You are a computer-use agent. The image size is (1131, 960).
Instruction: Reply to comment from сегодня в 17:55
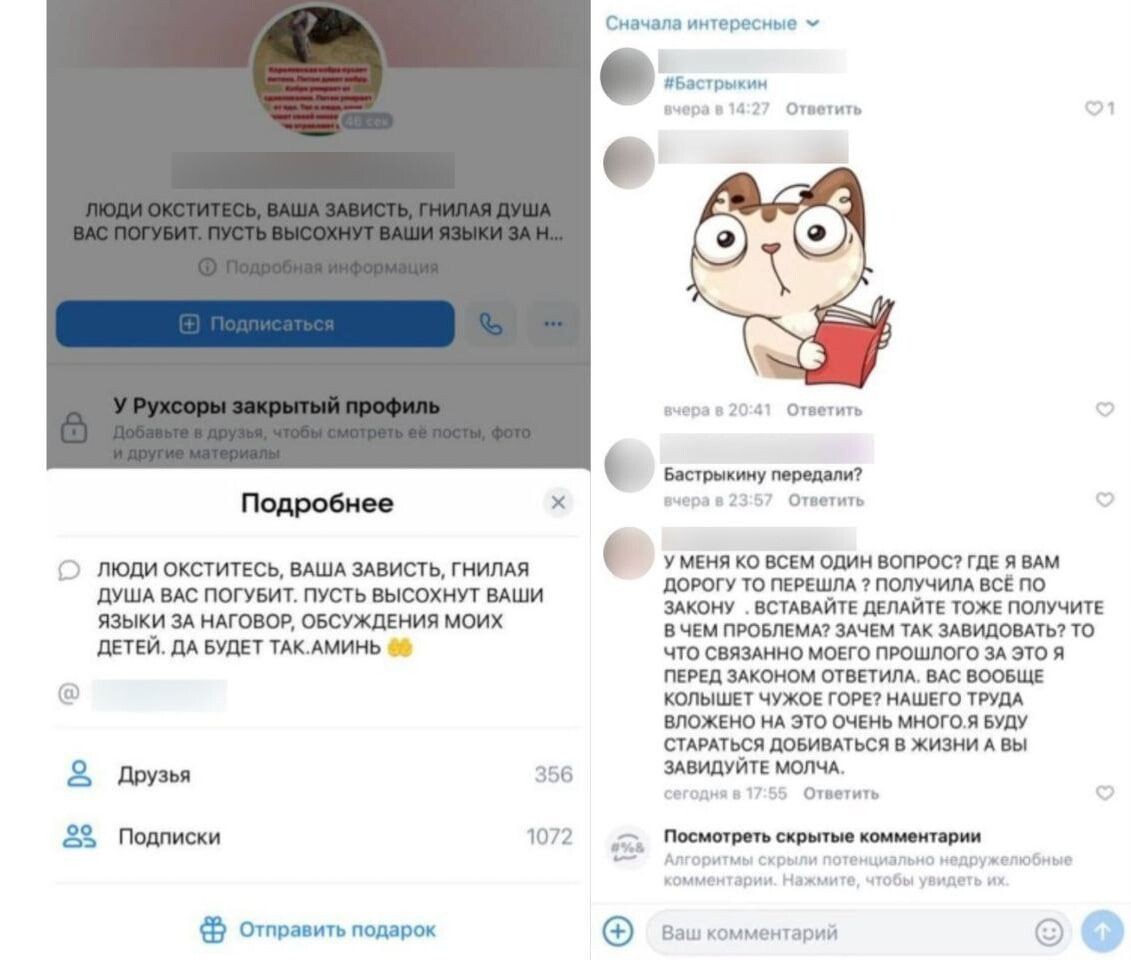click(x=841, y=793)
